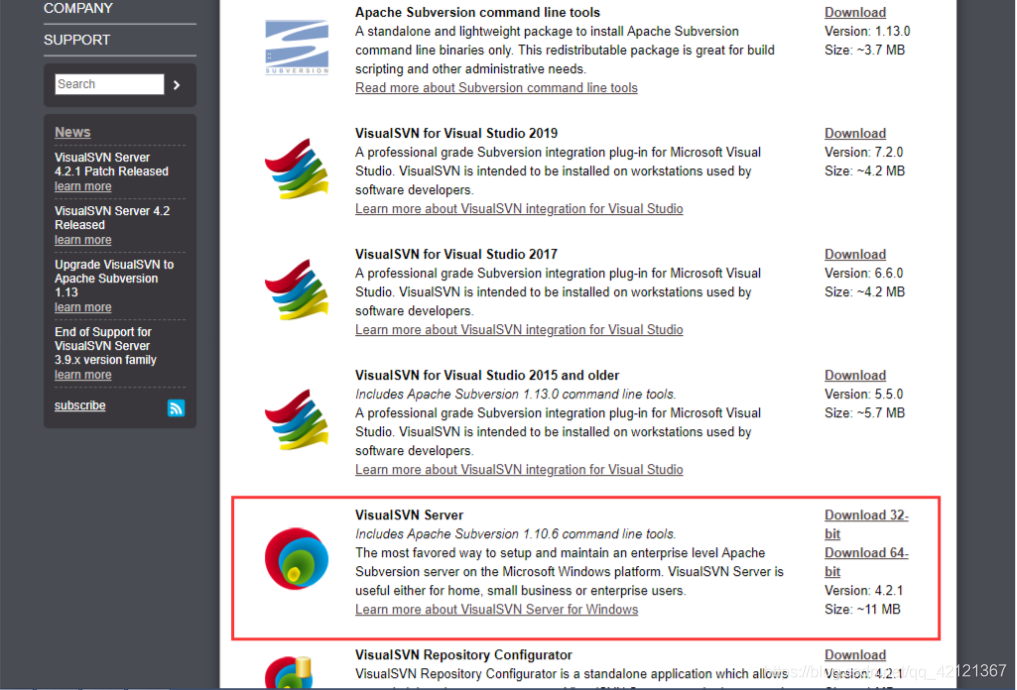This screenshot has width=1017, height=690.
Task: Click the VisualSVN for Visual Studio 2019 logo
Action: click(296, 169)
